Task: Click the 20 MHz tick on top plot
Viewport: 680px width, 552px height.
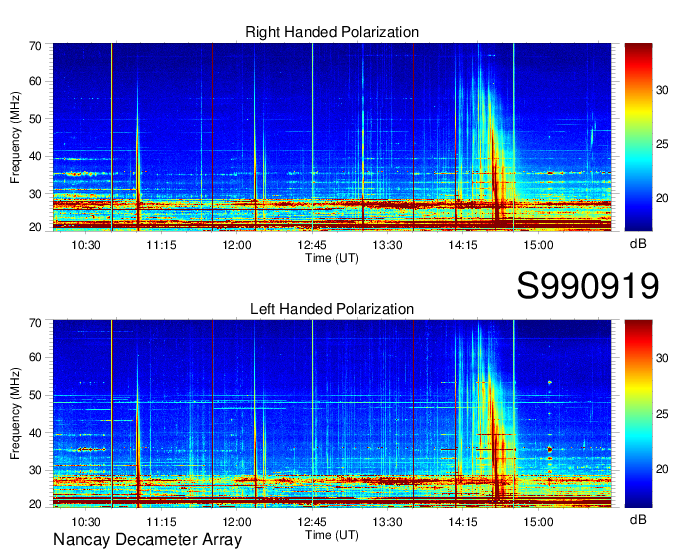Action: [35, 227]
